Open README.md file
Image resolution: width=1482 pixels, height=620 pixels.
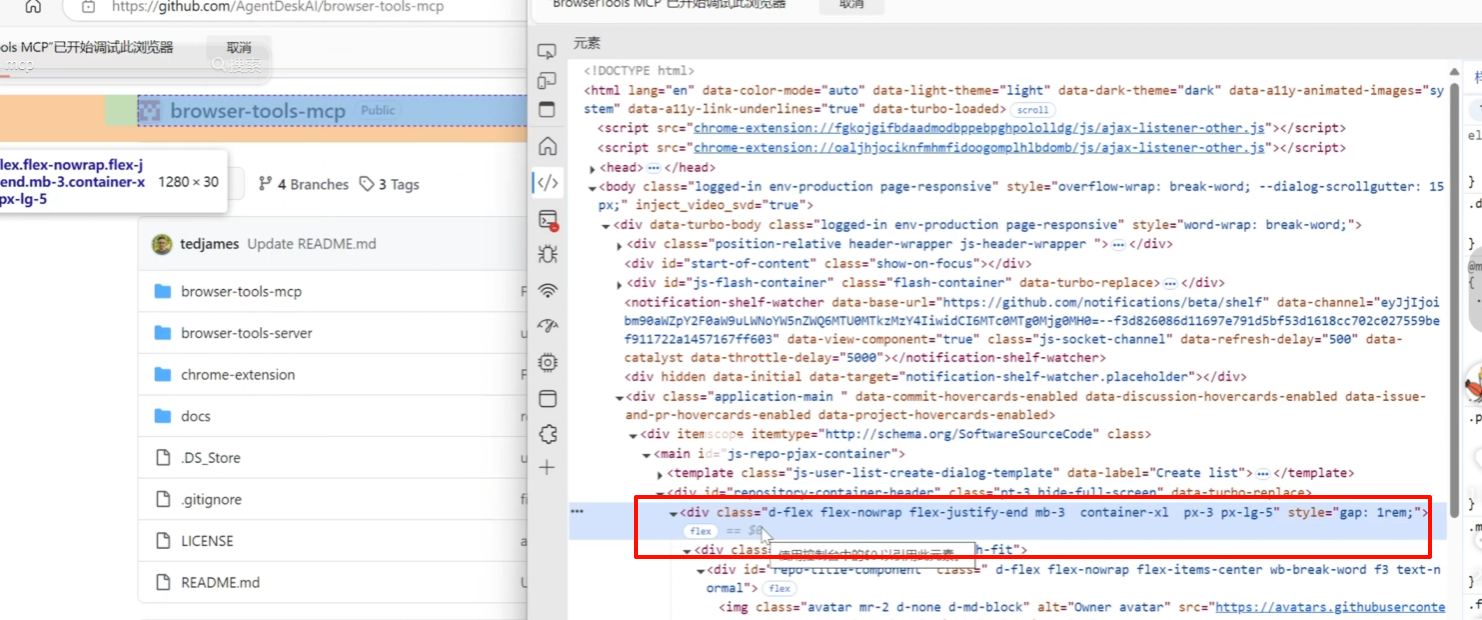click(220, 582)
